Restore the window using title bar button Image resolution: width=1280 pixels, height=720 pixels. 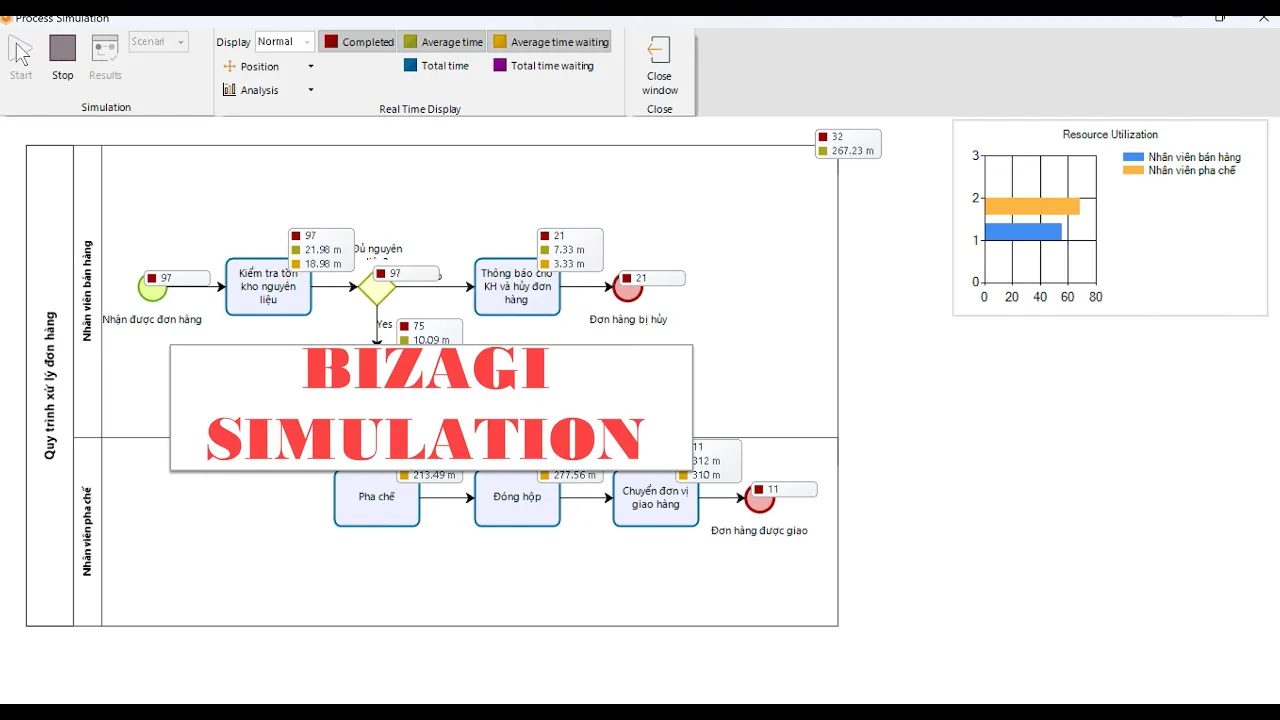point(1220,18)
